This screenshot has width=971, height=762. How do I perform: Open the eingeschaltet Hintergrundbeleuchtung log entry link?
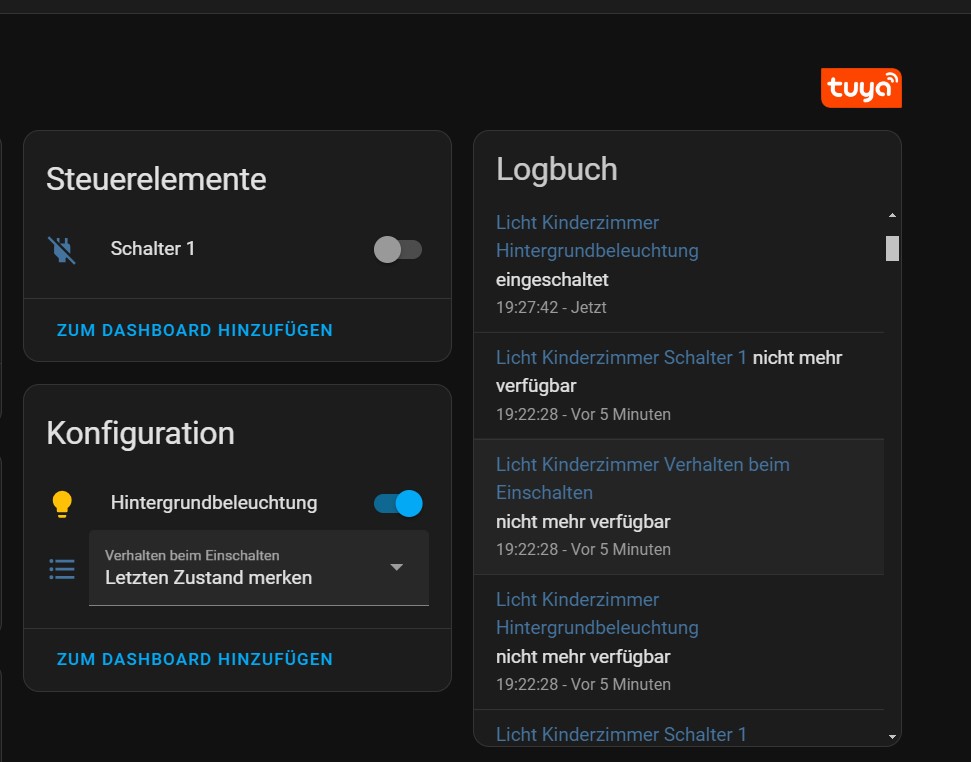point(597,236)
